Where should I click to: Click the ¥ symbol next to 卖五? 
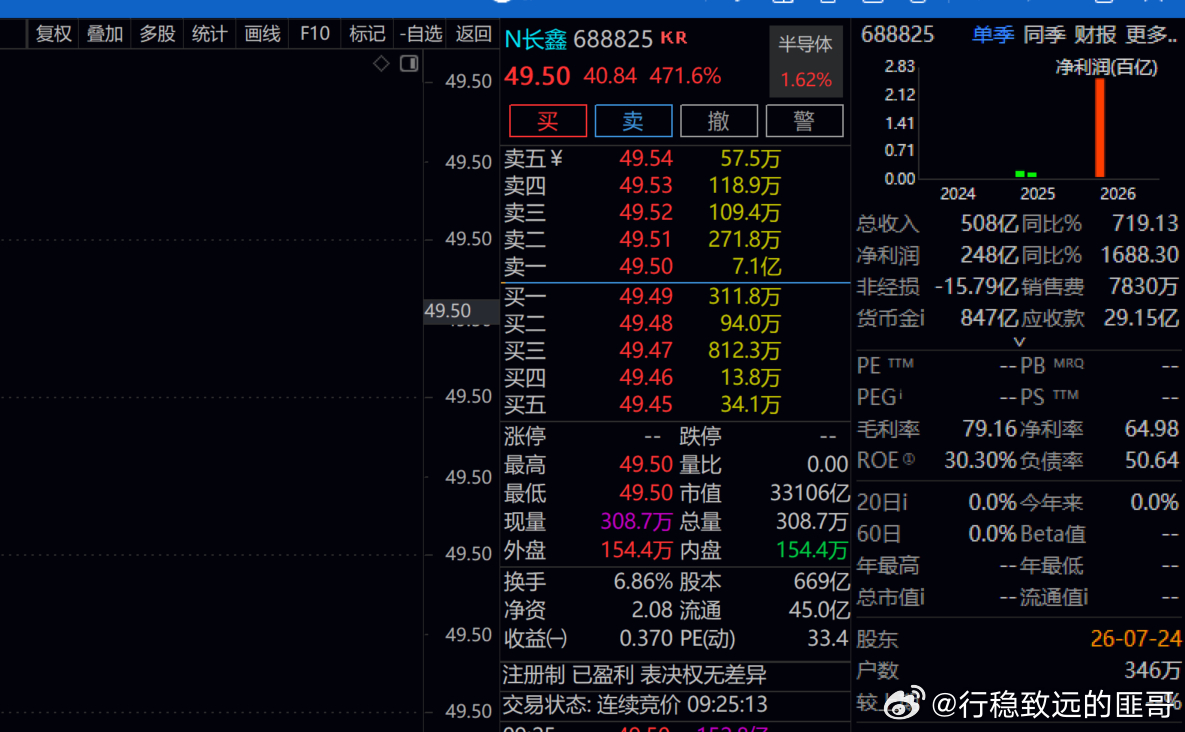click(556, 159)
